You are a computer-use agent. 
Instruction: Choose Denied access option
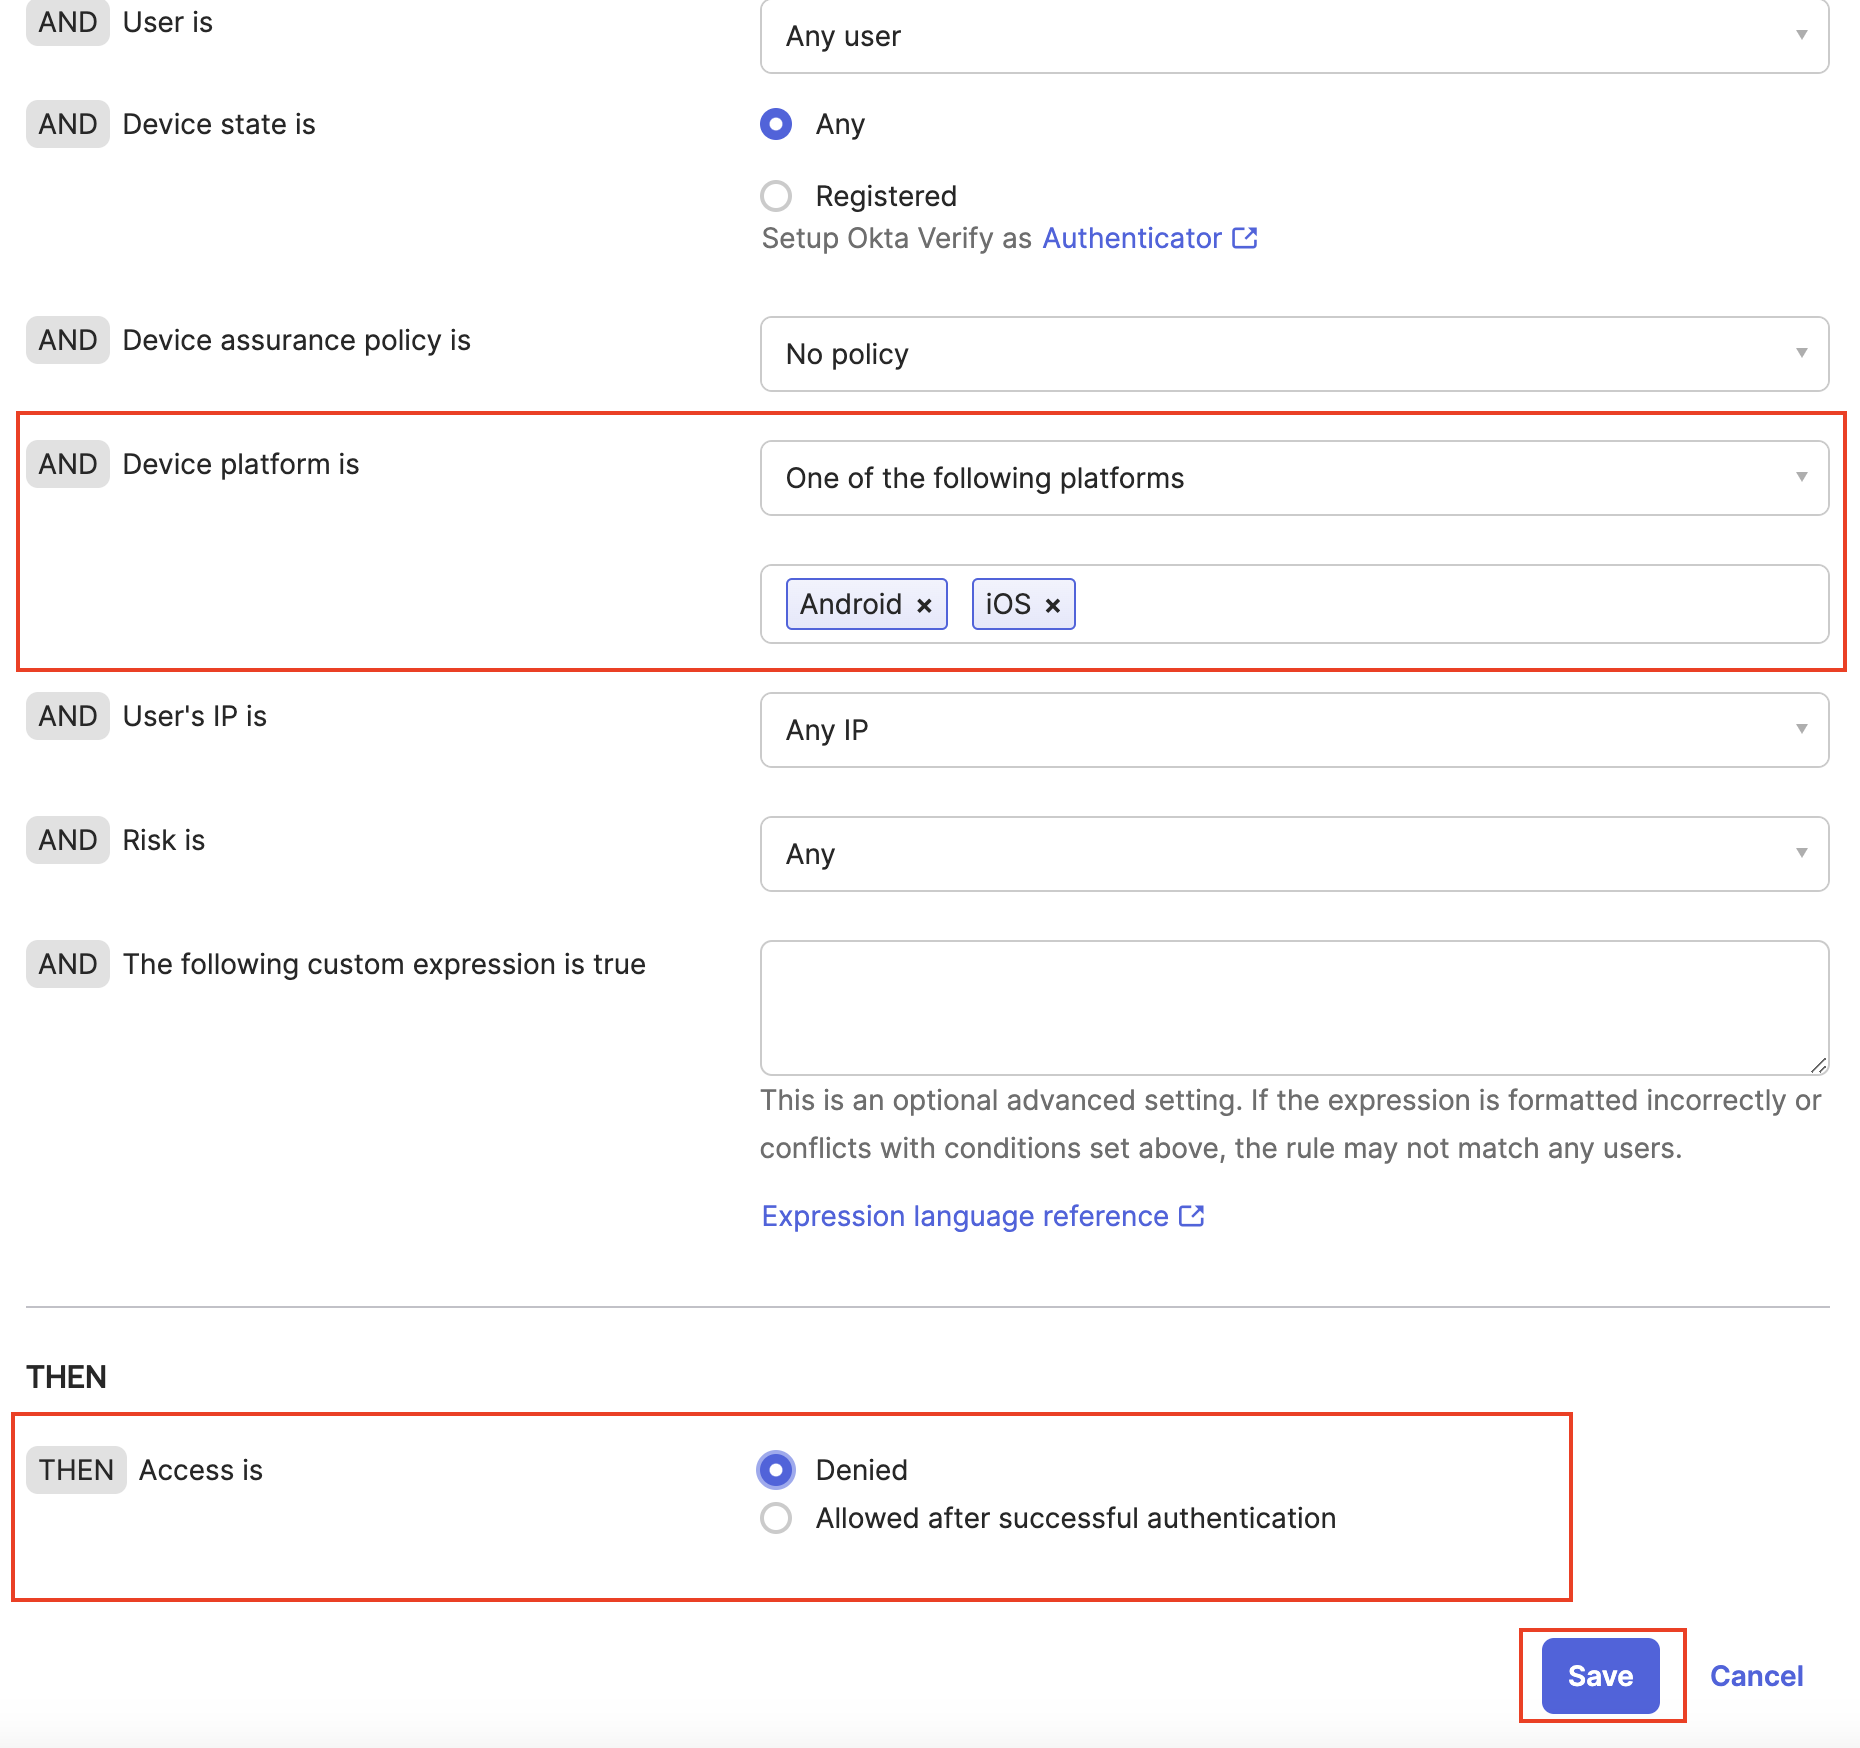(776, 1470)
